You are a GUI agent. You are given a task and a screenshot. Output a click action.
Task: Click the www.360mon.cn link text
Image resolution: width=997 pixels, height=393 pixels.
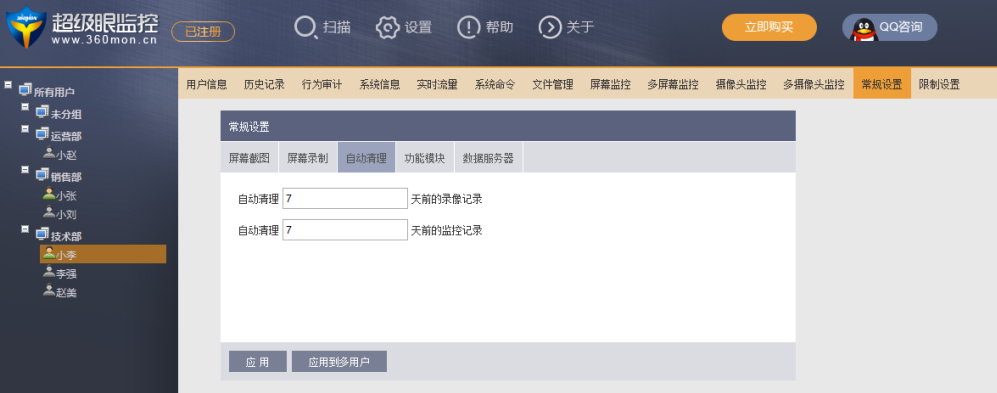pyautogui.click(x=104, y=40)
